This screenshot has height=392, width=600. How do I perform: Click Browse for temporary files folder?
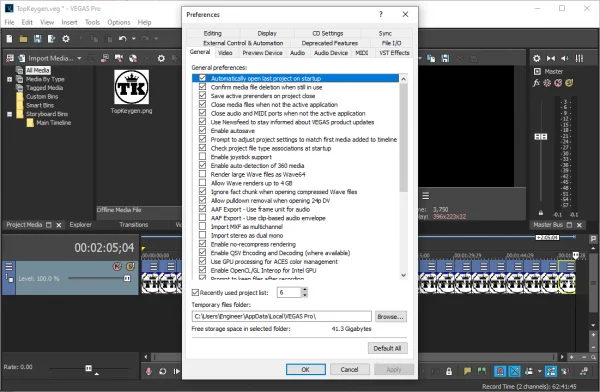point(390,317)
